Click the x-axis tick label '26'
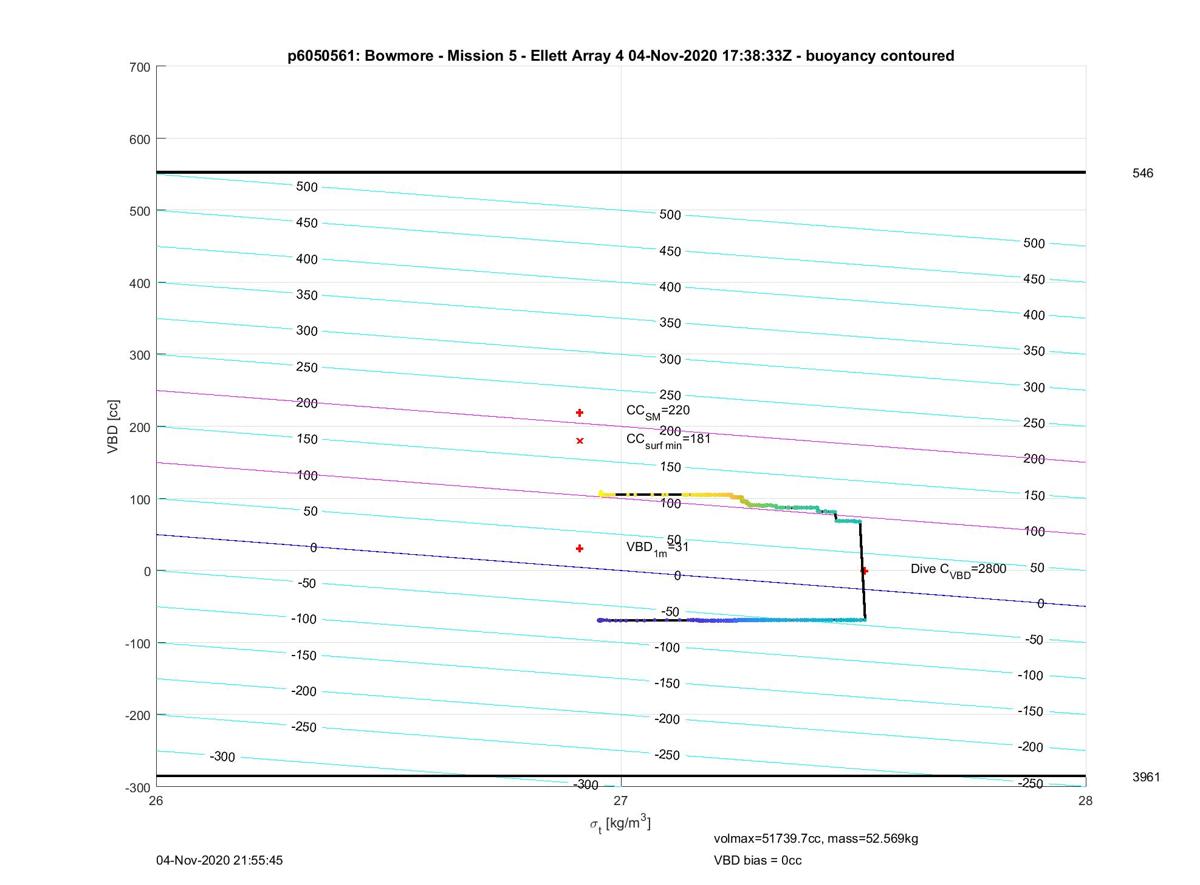 click(x=156, y=800)
